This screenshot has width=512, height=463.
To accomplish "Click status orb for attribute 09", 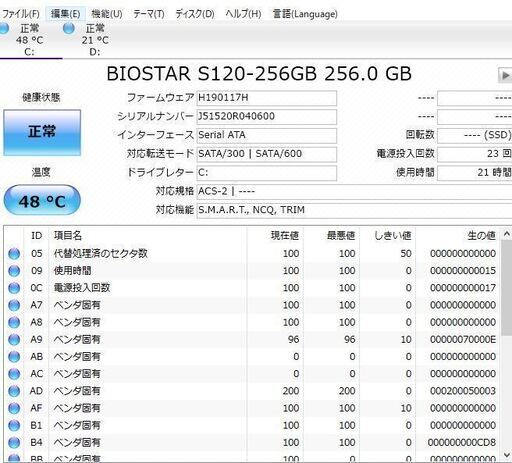I will coord(14,271).
